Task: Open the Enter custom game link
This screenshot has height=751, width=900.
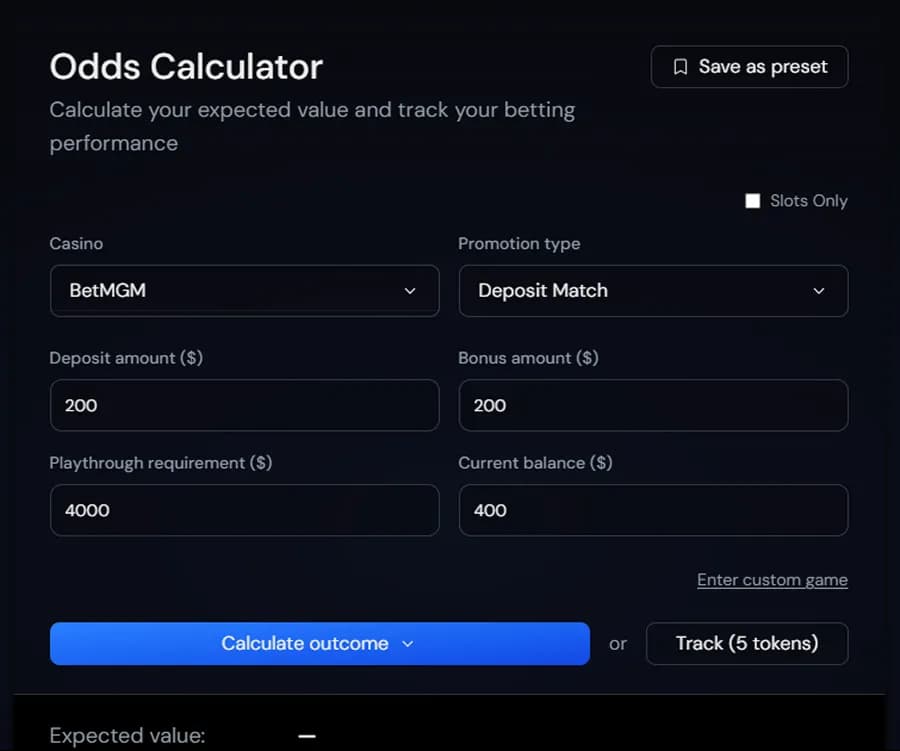Action: pyautogui.click(x=772, y=579)
